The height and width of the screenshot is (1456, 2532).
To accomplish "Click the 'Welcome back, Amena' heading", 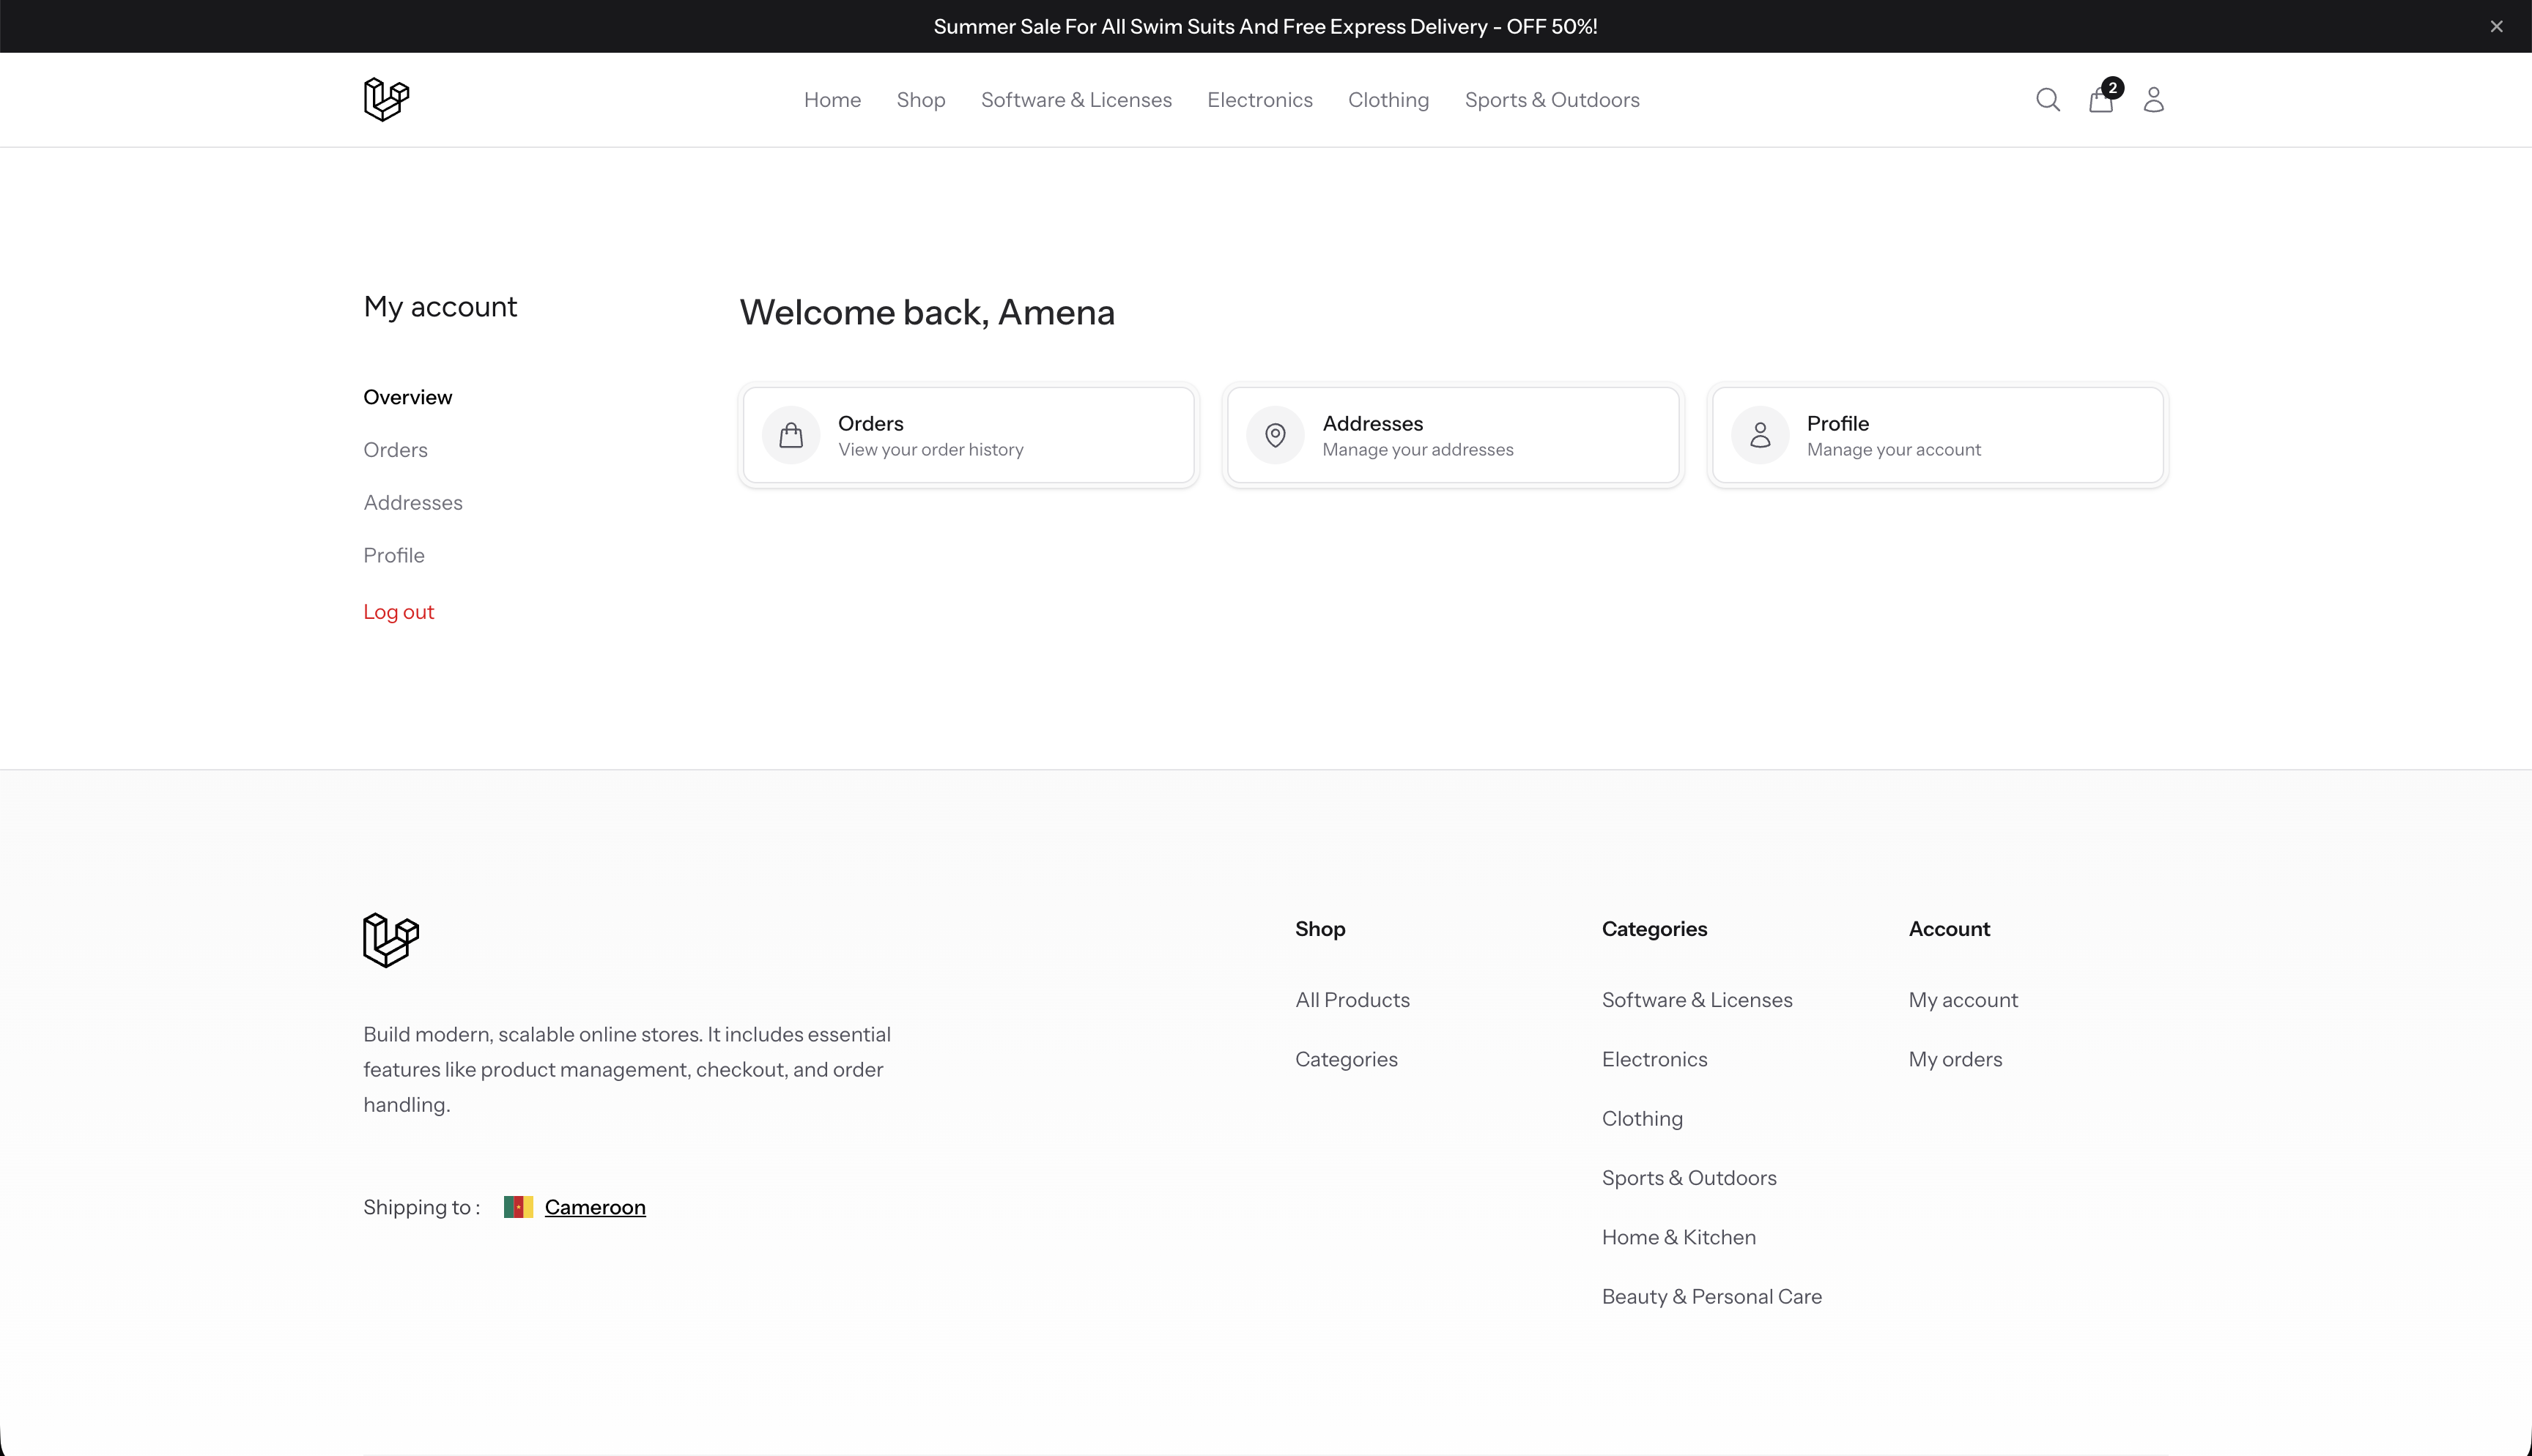I will click(927, 312).
